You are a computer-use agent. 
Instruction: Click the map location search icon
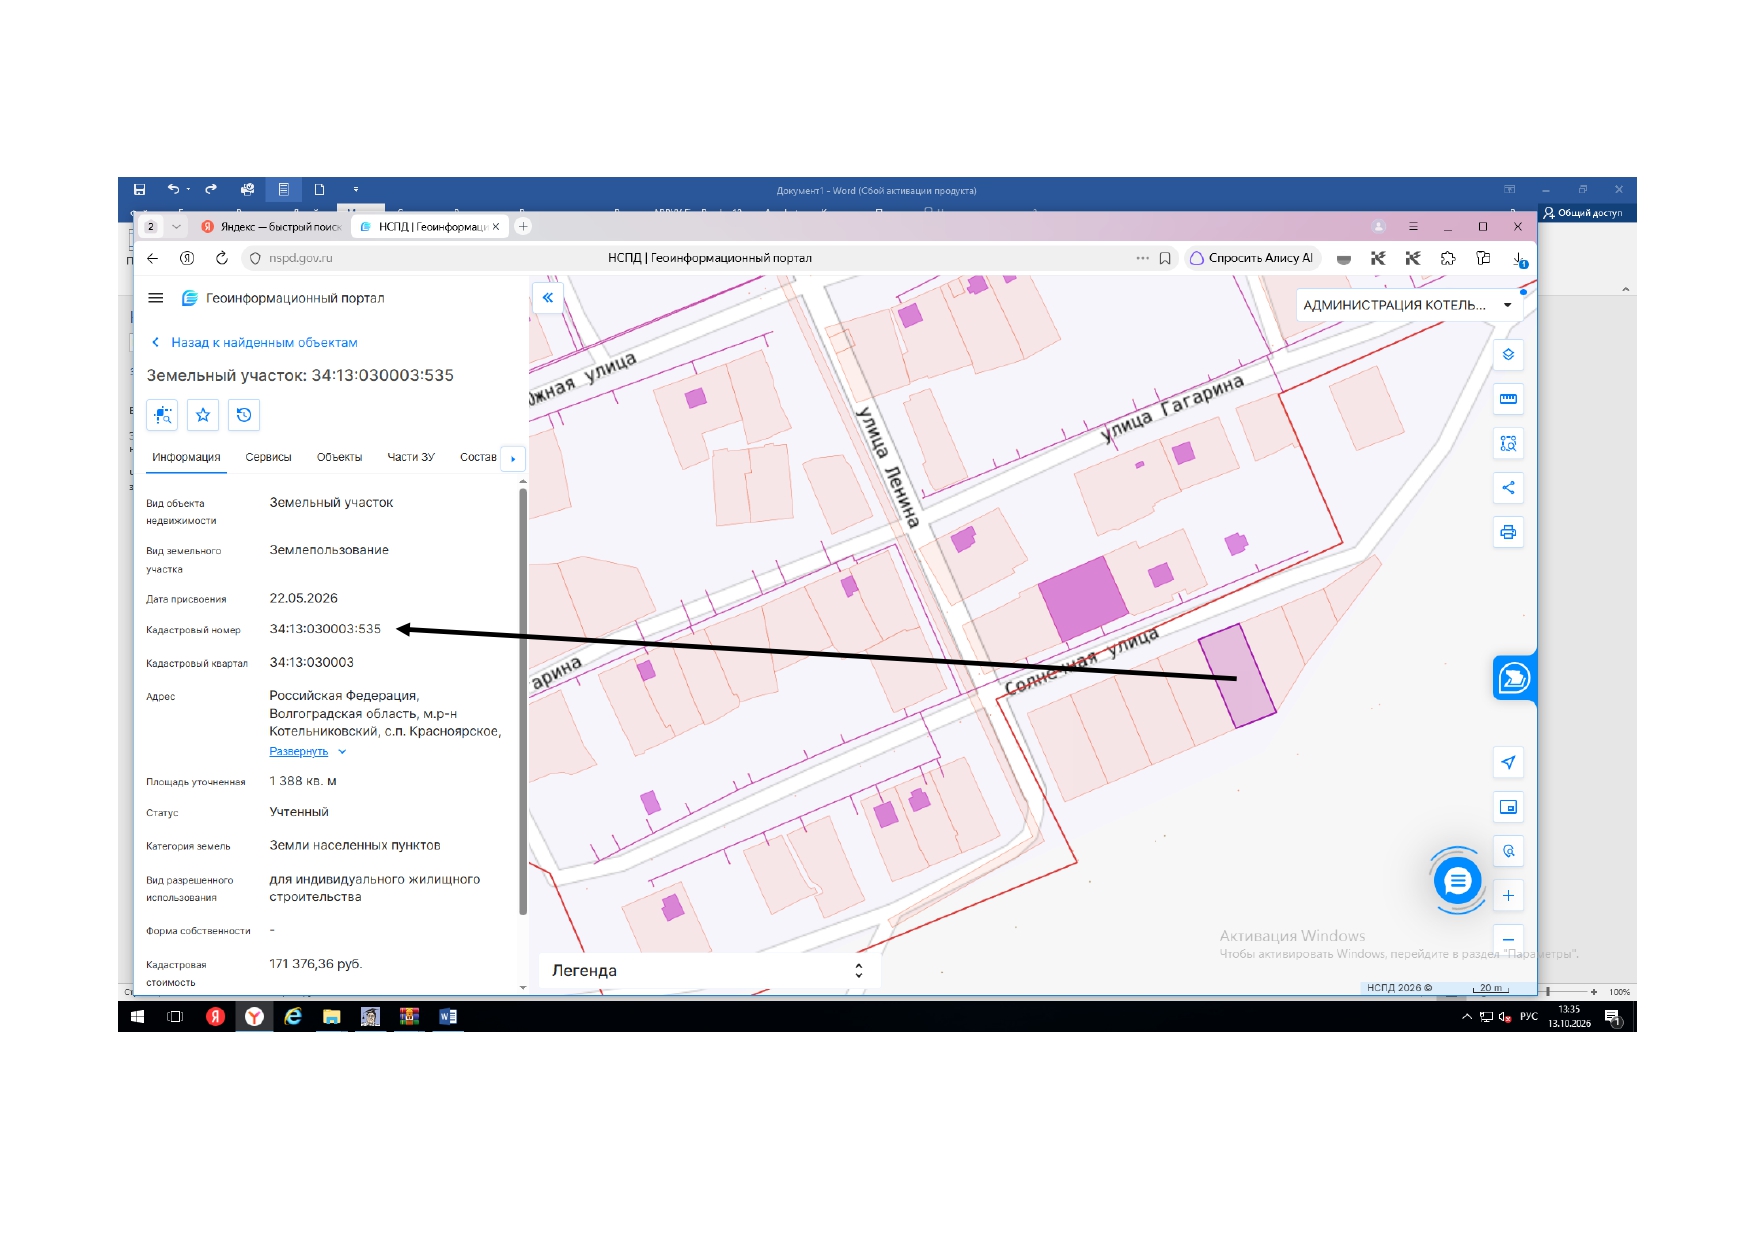pos(1508,851)
